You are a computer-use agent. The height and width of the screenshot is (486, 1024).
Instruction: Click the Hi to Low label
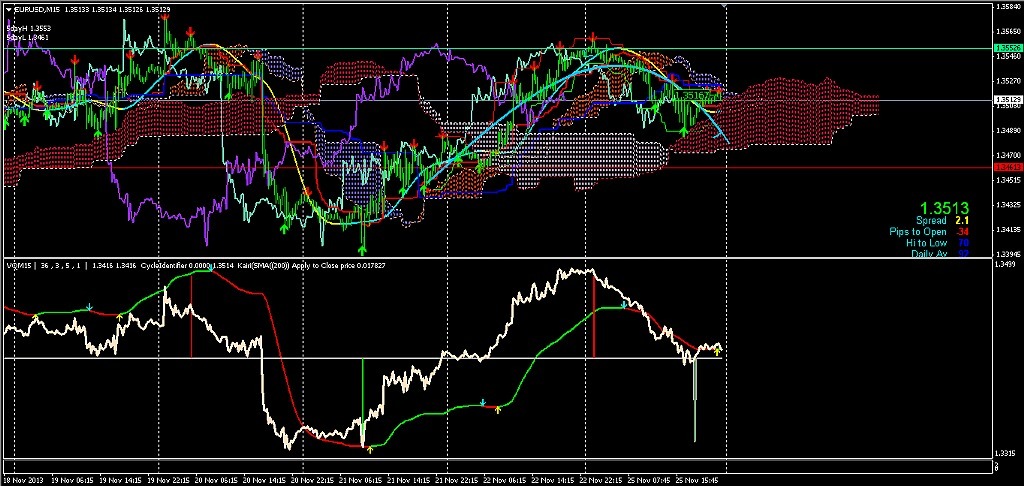tap(925, 242)
